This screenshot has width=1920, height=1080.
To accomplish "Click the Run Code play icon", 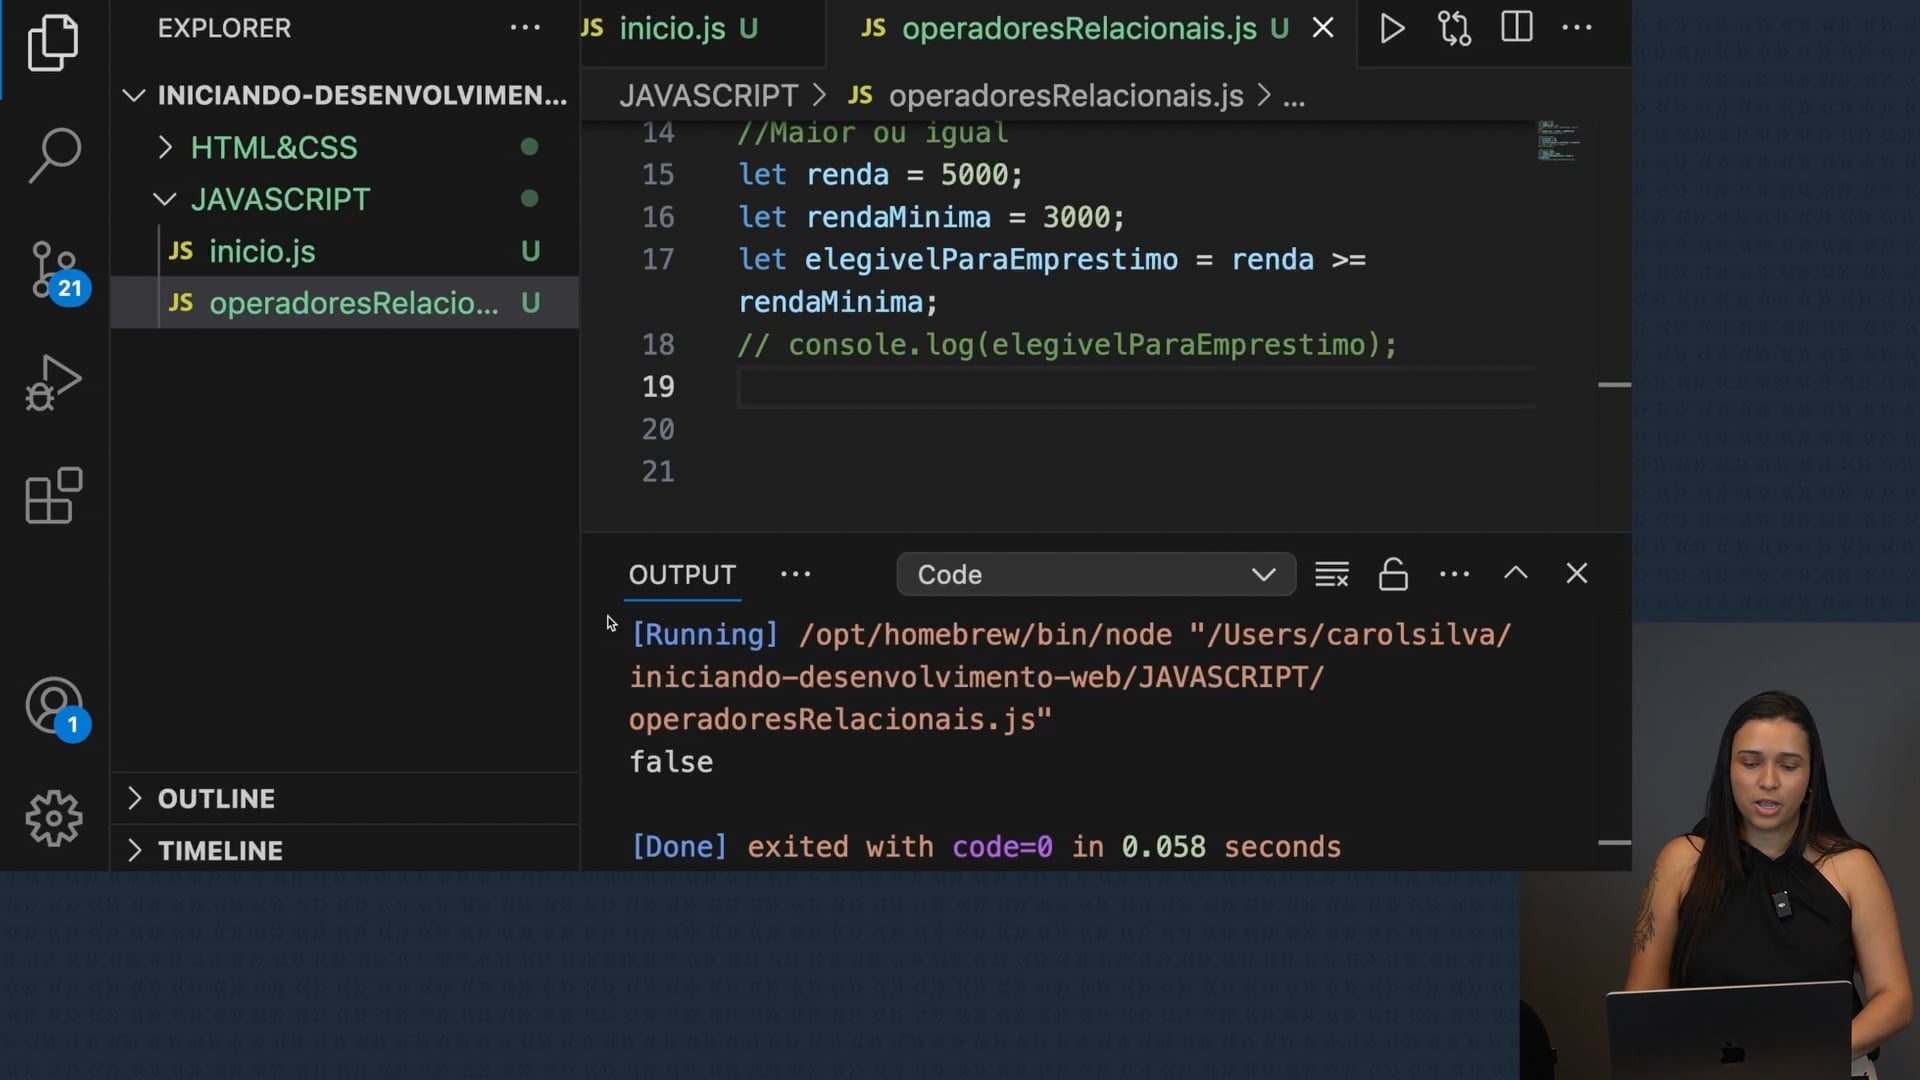I will (x=1391, y=28).
